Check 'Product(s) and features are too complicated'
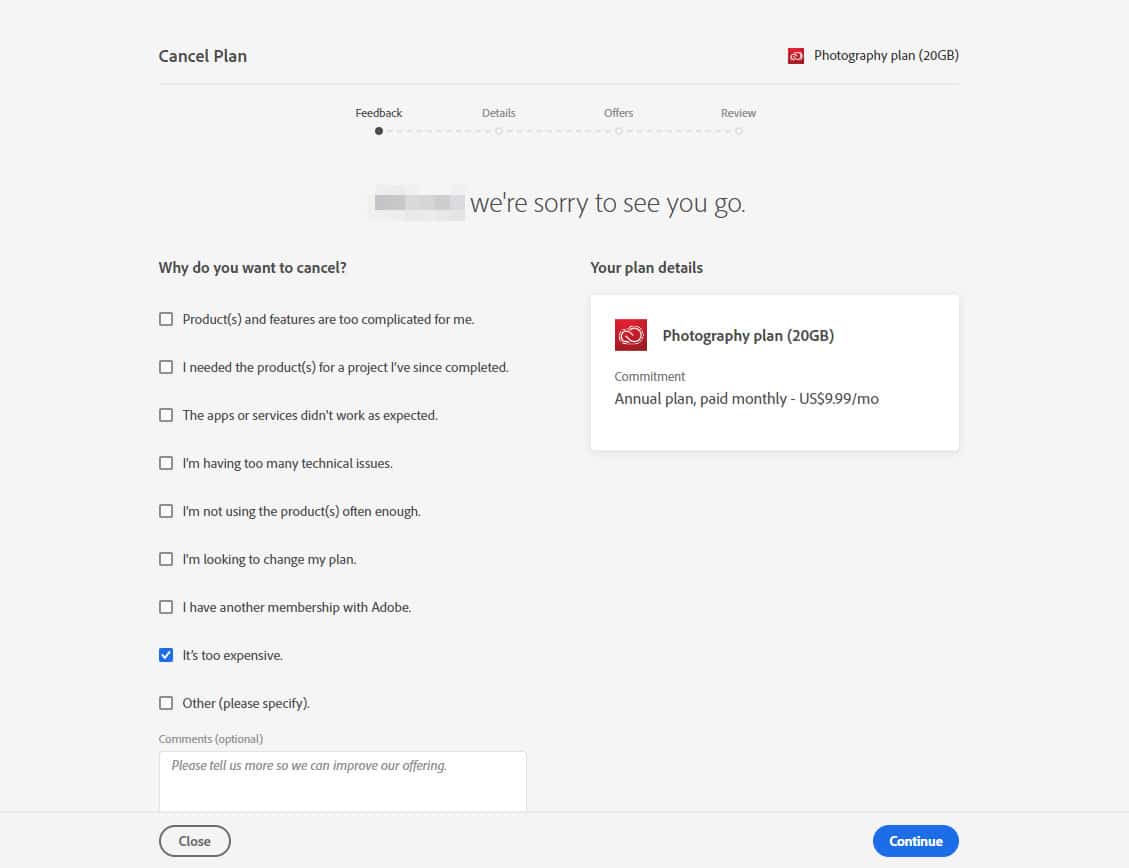 click(x=166, y=319)
